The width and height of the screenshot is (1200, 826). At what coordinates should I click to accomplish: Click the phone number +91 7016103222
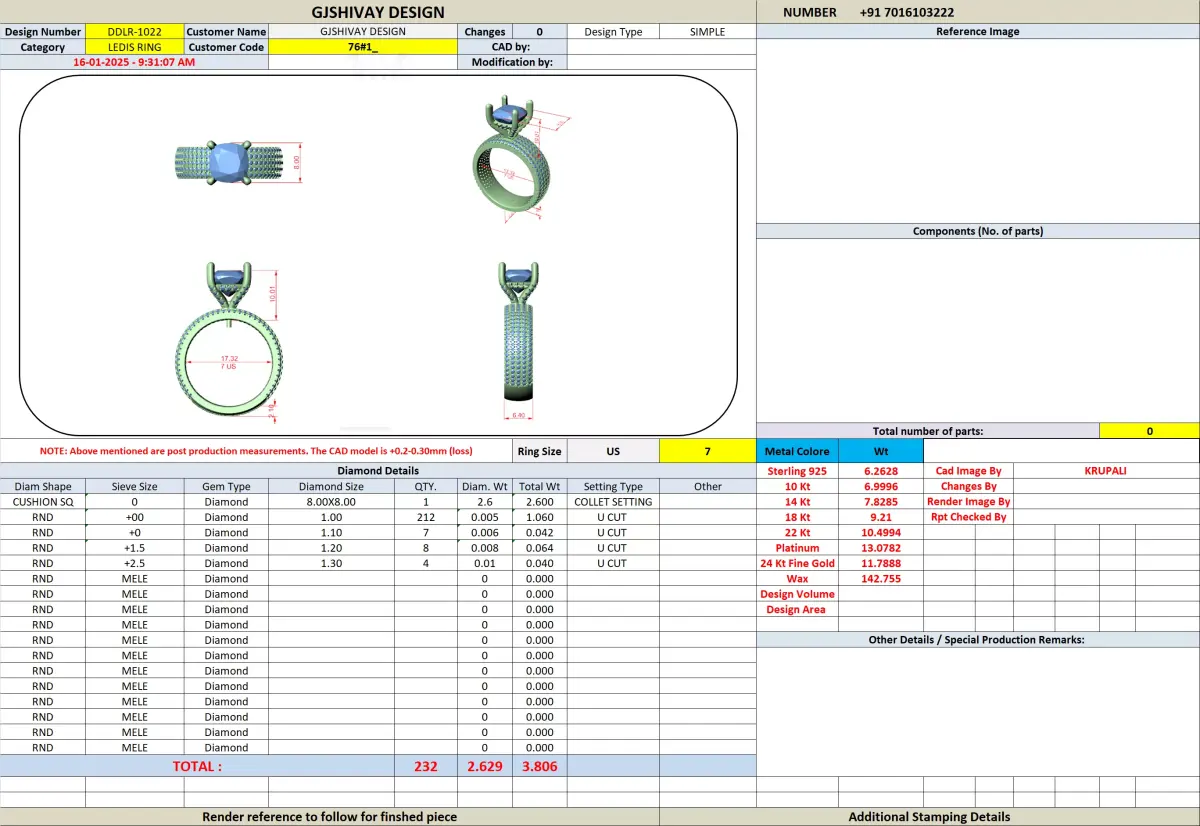(906, 12)
